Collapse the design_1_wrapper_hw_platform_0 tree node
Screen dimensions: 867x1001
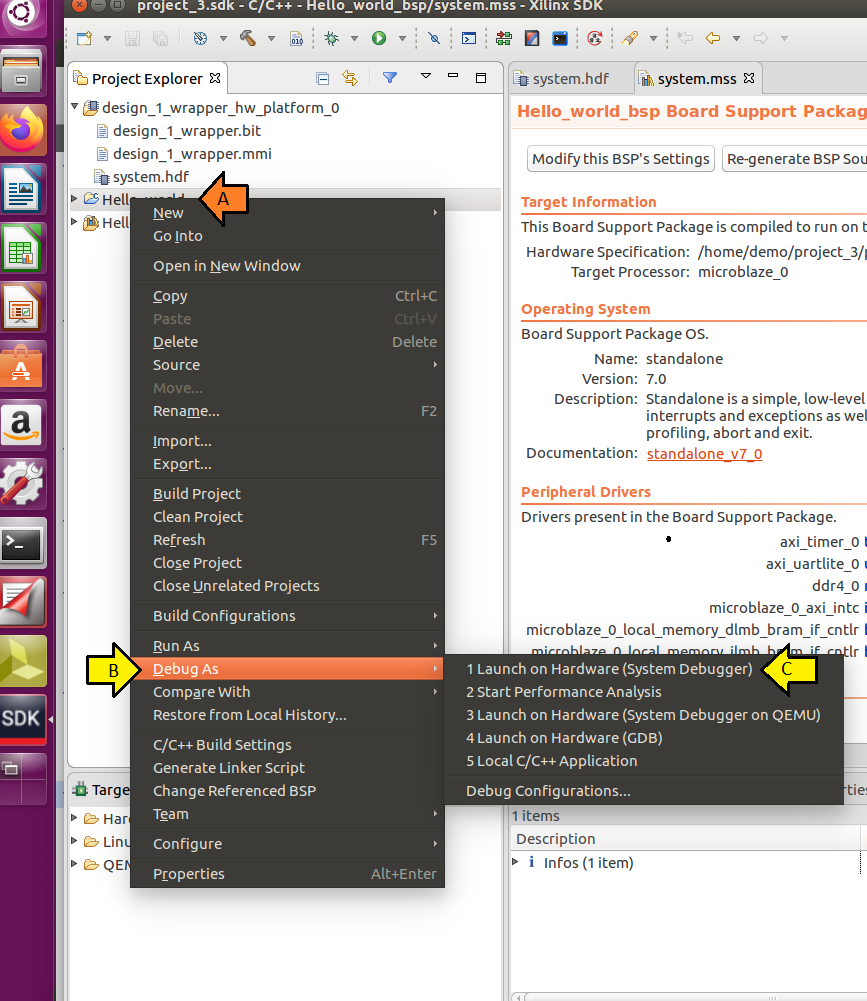(75, 107)
